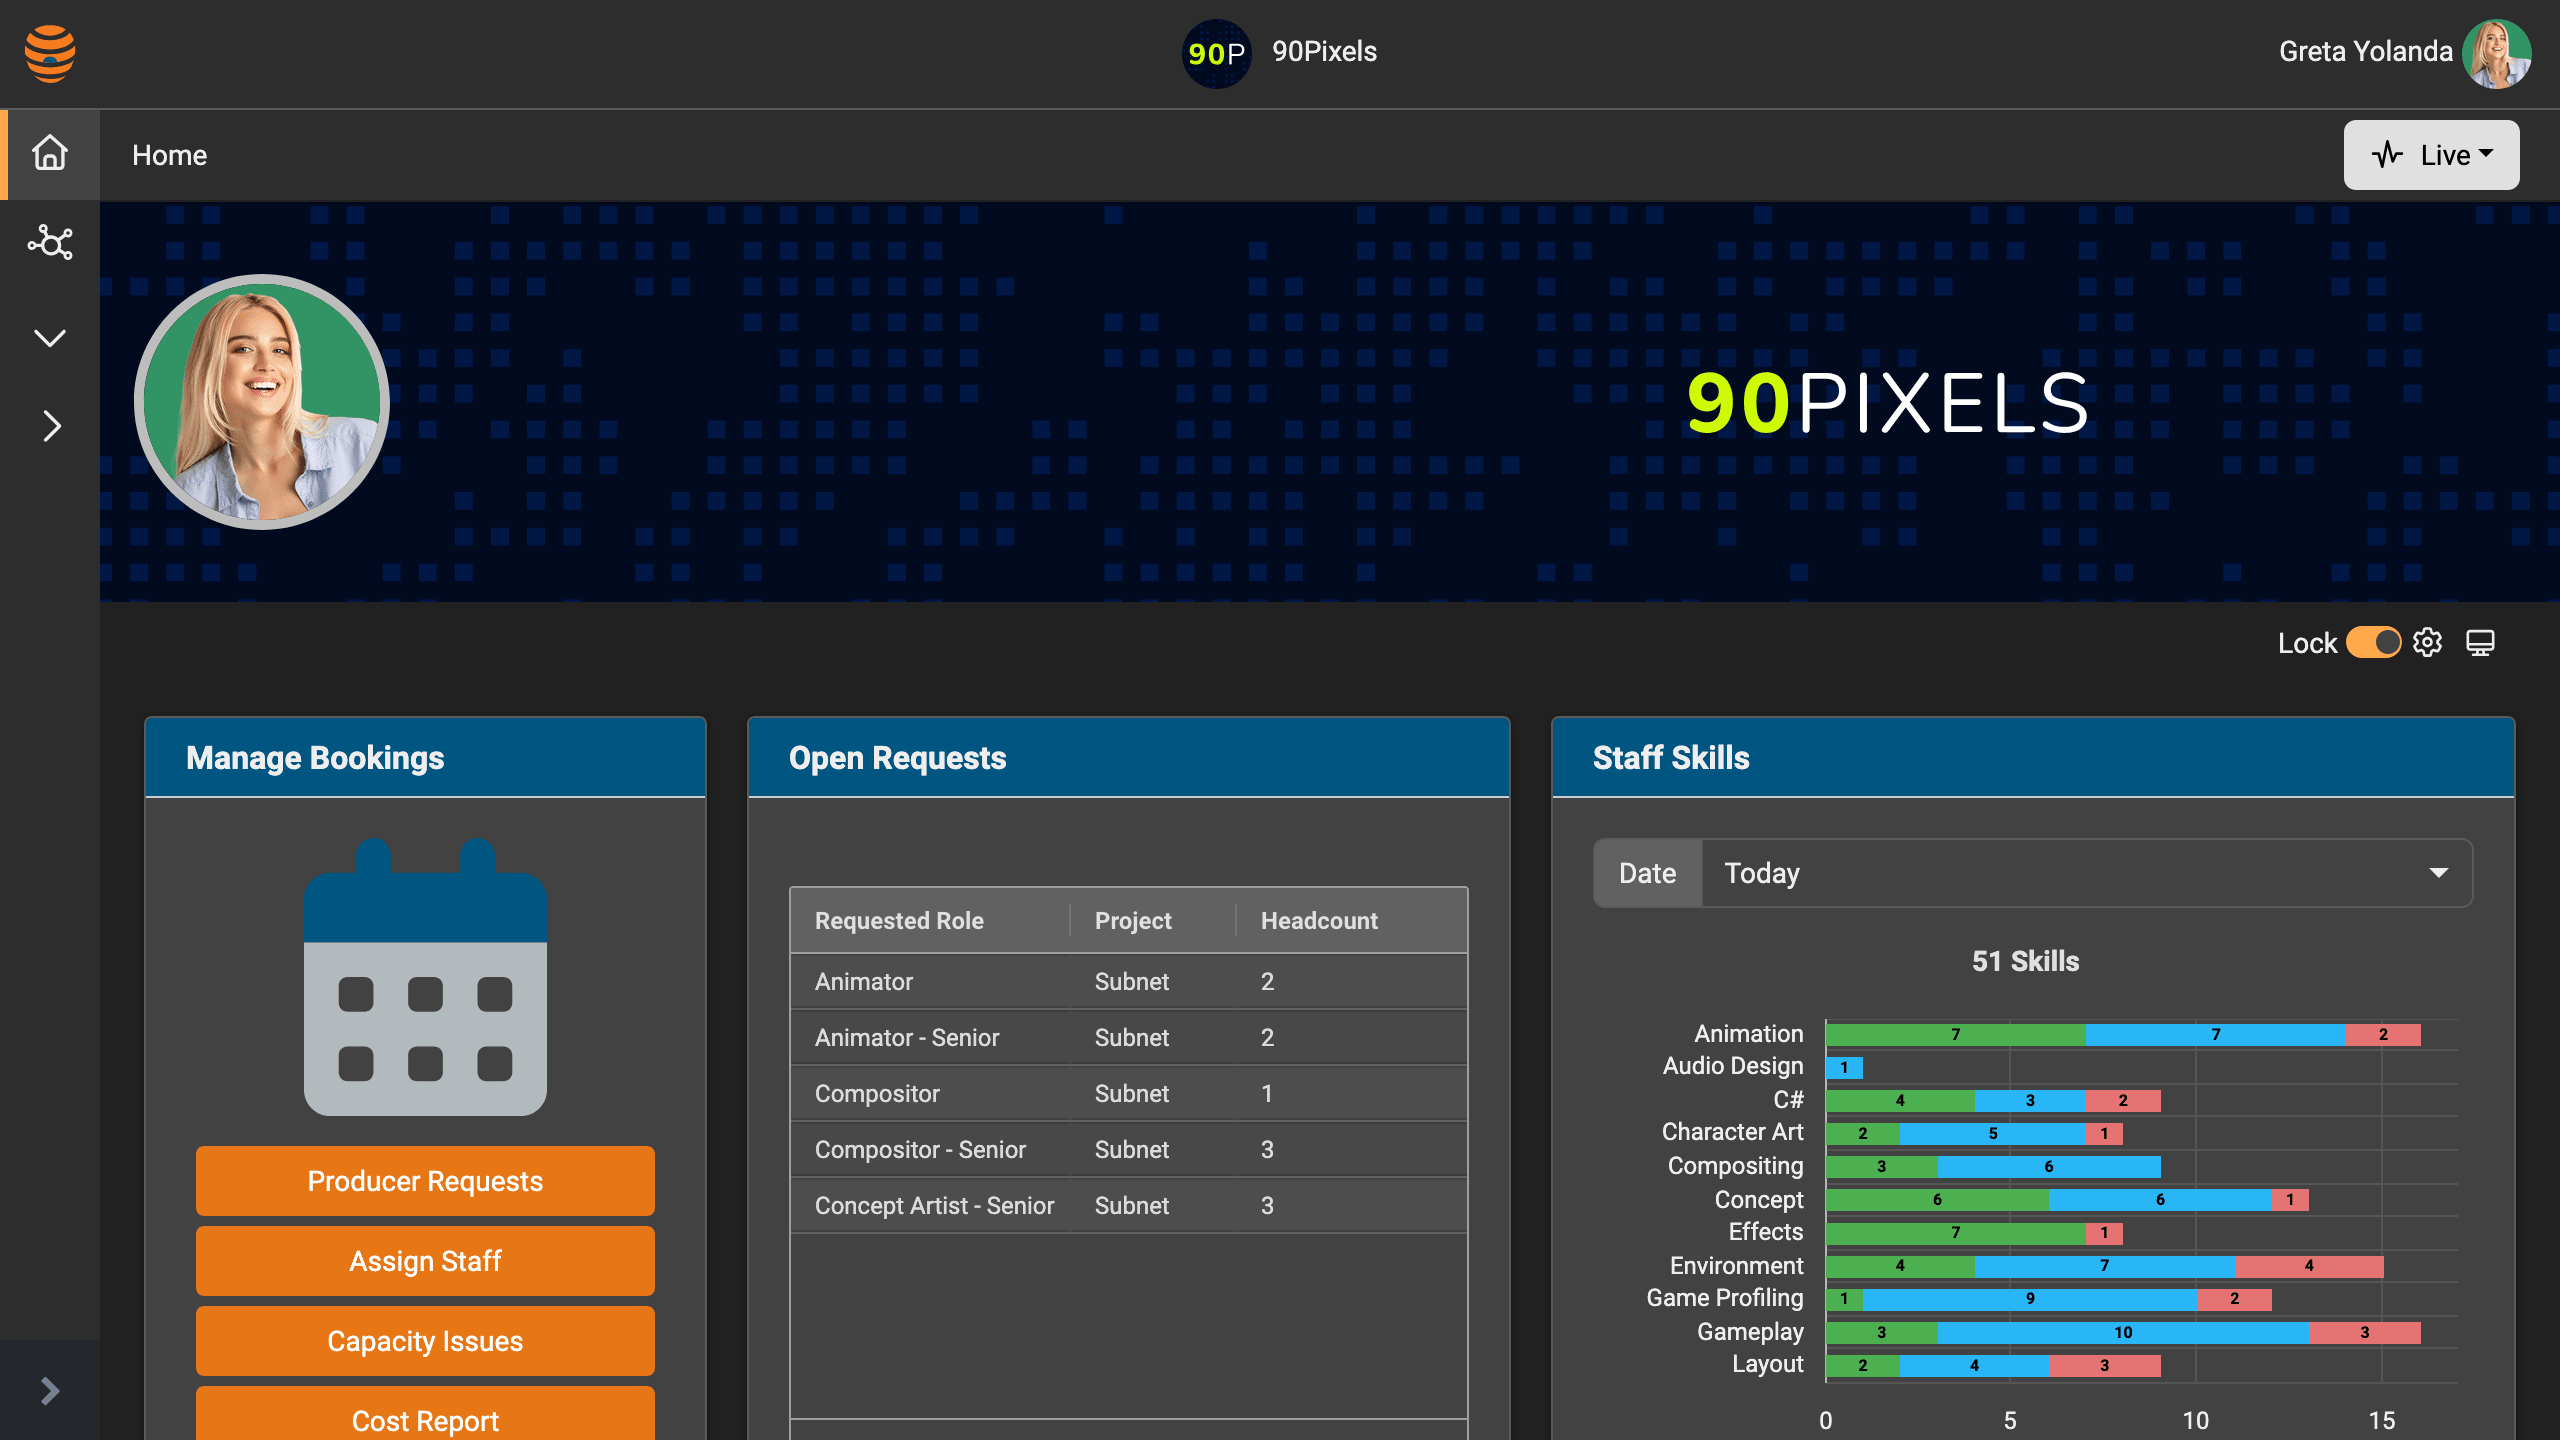Open the Live mode dropdown
The image size is (2560, 1440).
click(x=2431, y=155)
